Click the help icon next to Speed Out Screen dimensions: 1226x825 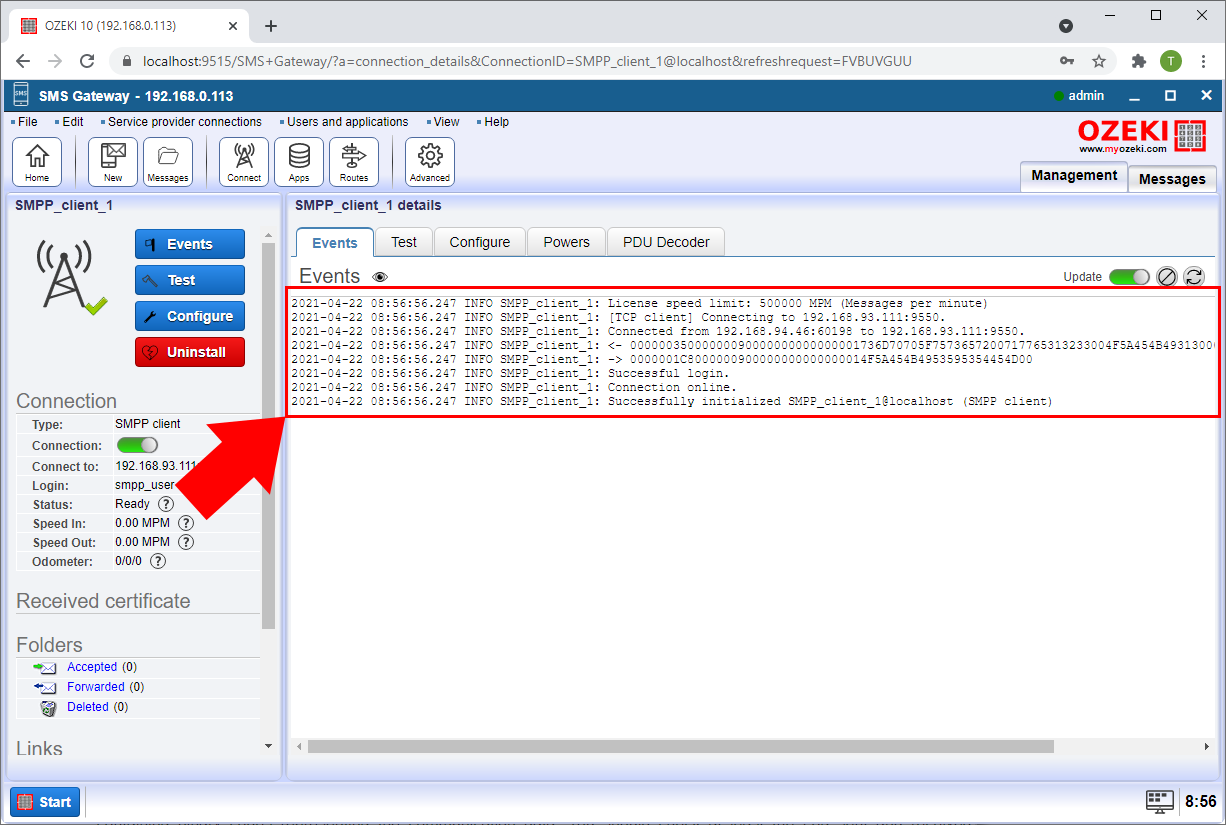(185, 542)
